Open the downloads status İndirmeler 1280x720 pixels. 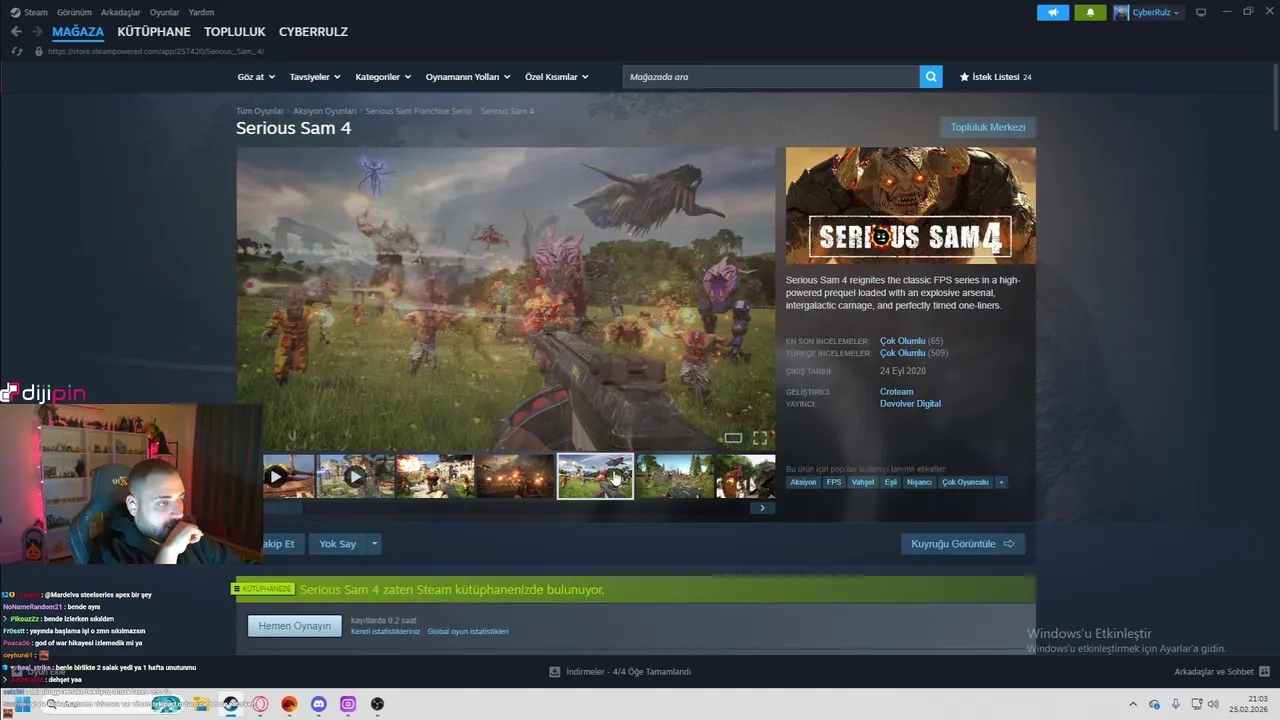pos(620,672)
